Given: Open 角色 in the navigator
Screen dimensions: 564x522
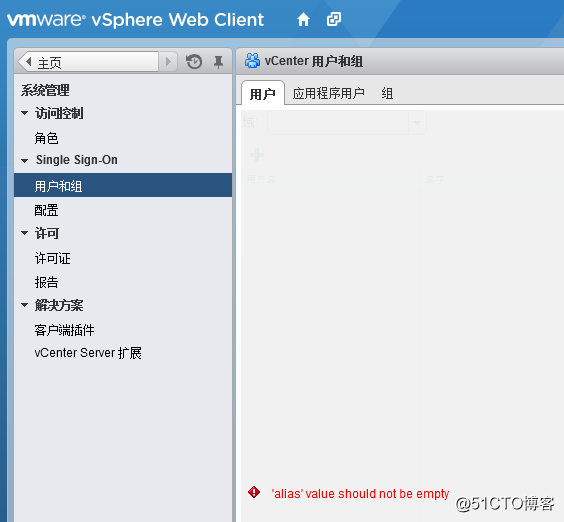Looking at the screenshot, I should (x=46, y=138).
